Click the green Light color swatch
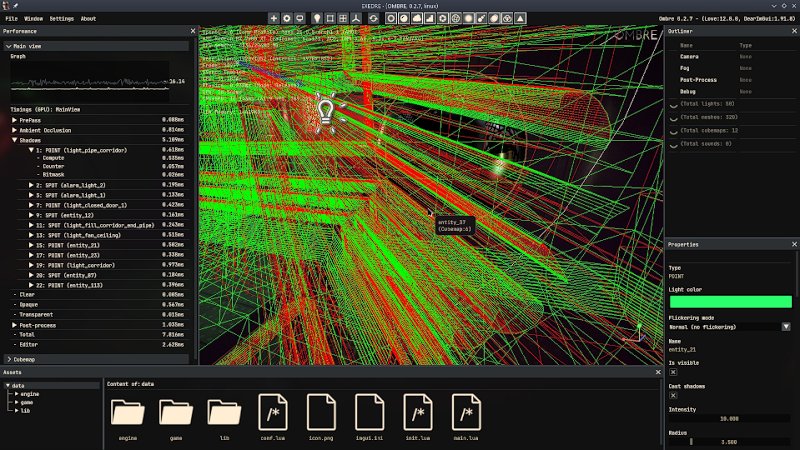This screenshot has height=450, width=800. pyautogui.click(x=729, y=301)
